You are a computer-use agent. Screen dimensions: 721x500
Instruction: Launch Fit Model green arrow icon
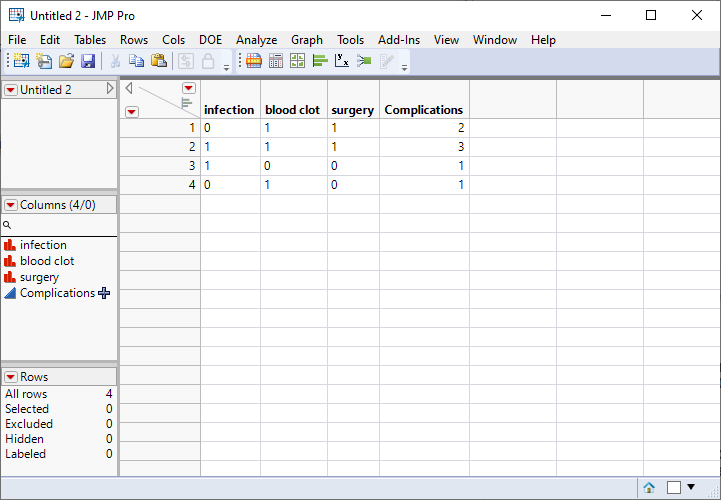pyautogui.click(x=364, y=61)
